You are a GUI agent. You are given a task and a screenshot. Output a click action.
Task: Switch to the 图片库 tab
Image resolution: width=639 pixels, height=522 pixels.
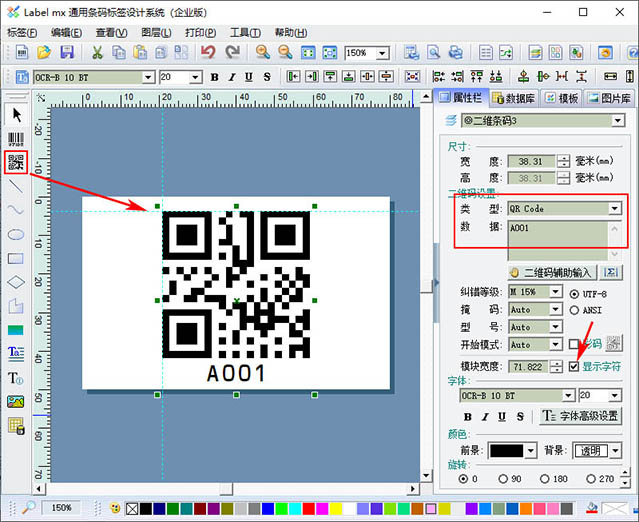click(610, 98)
